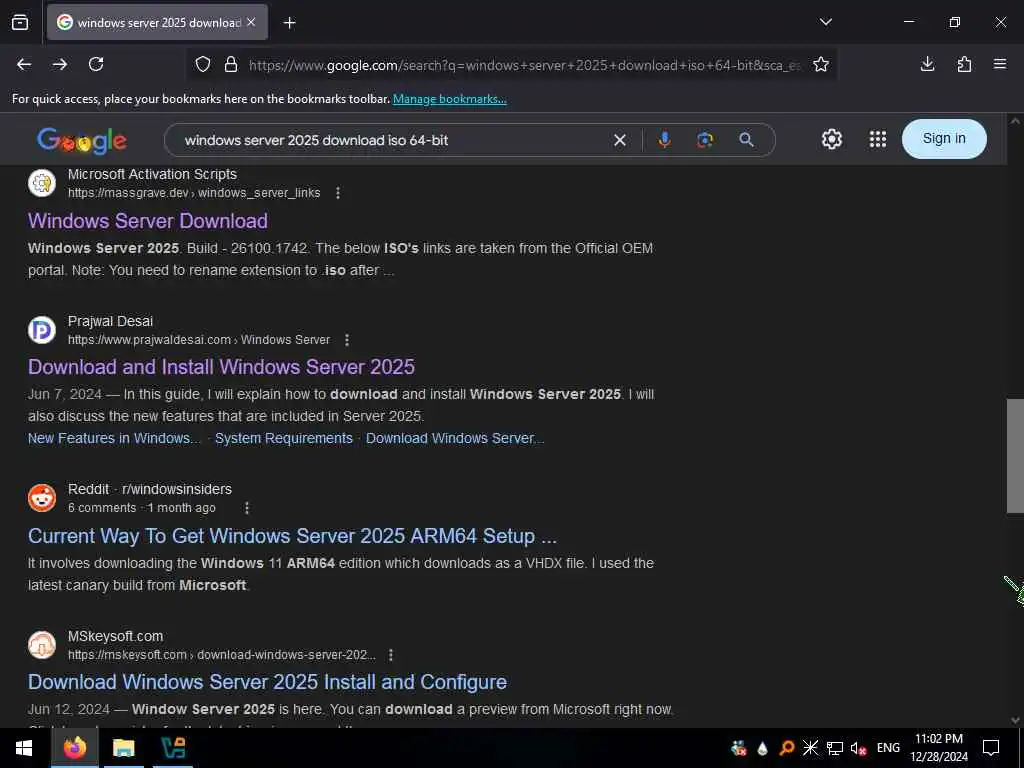Click prajwaldesai.com Windows Server URL text
Viewport: 1024px width, 768px height.
(x=199, y=340)
